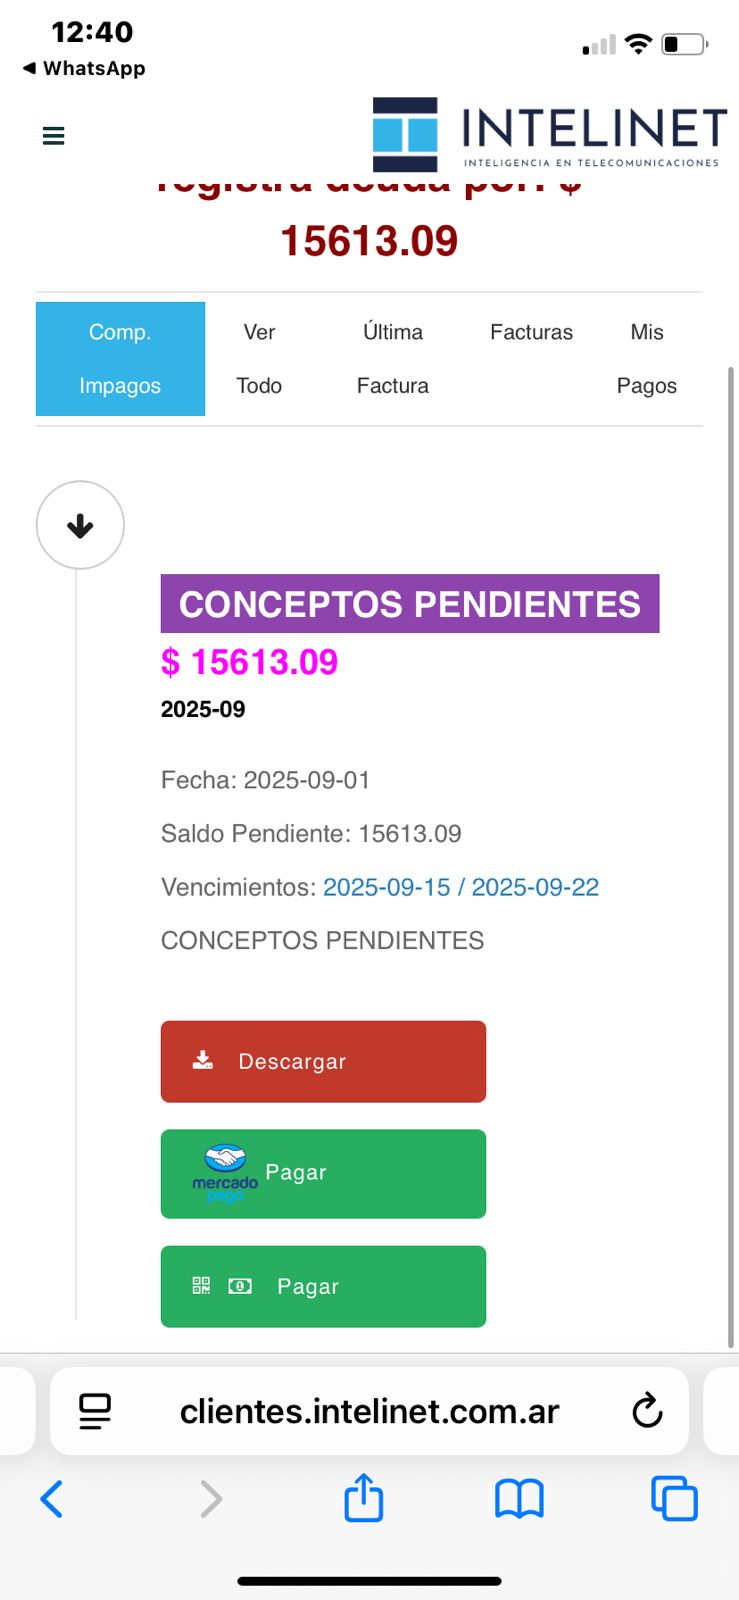Image resolution: width=739 pixels, height=1600 pixels.
Task: Tap the Safari share icon
Action: pos(364,1498)
